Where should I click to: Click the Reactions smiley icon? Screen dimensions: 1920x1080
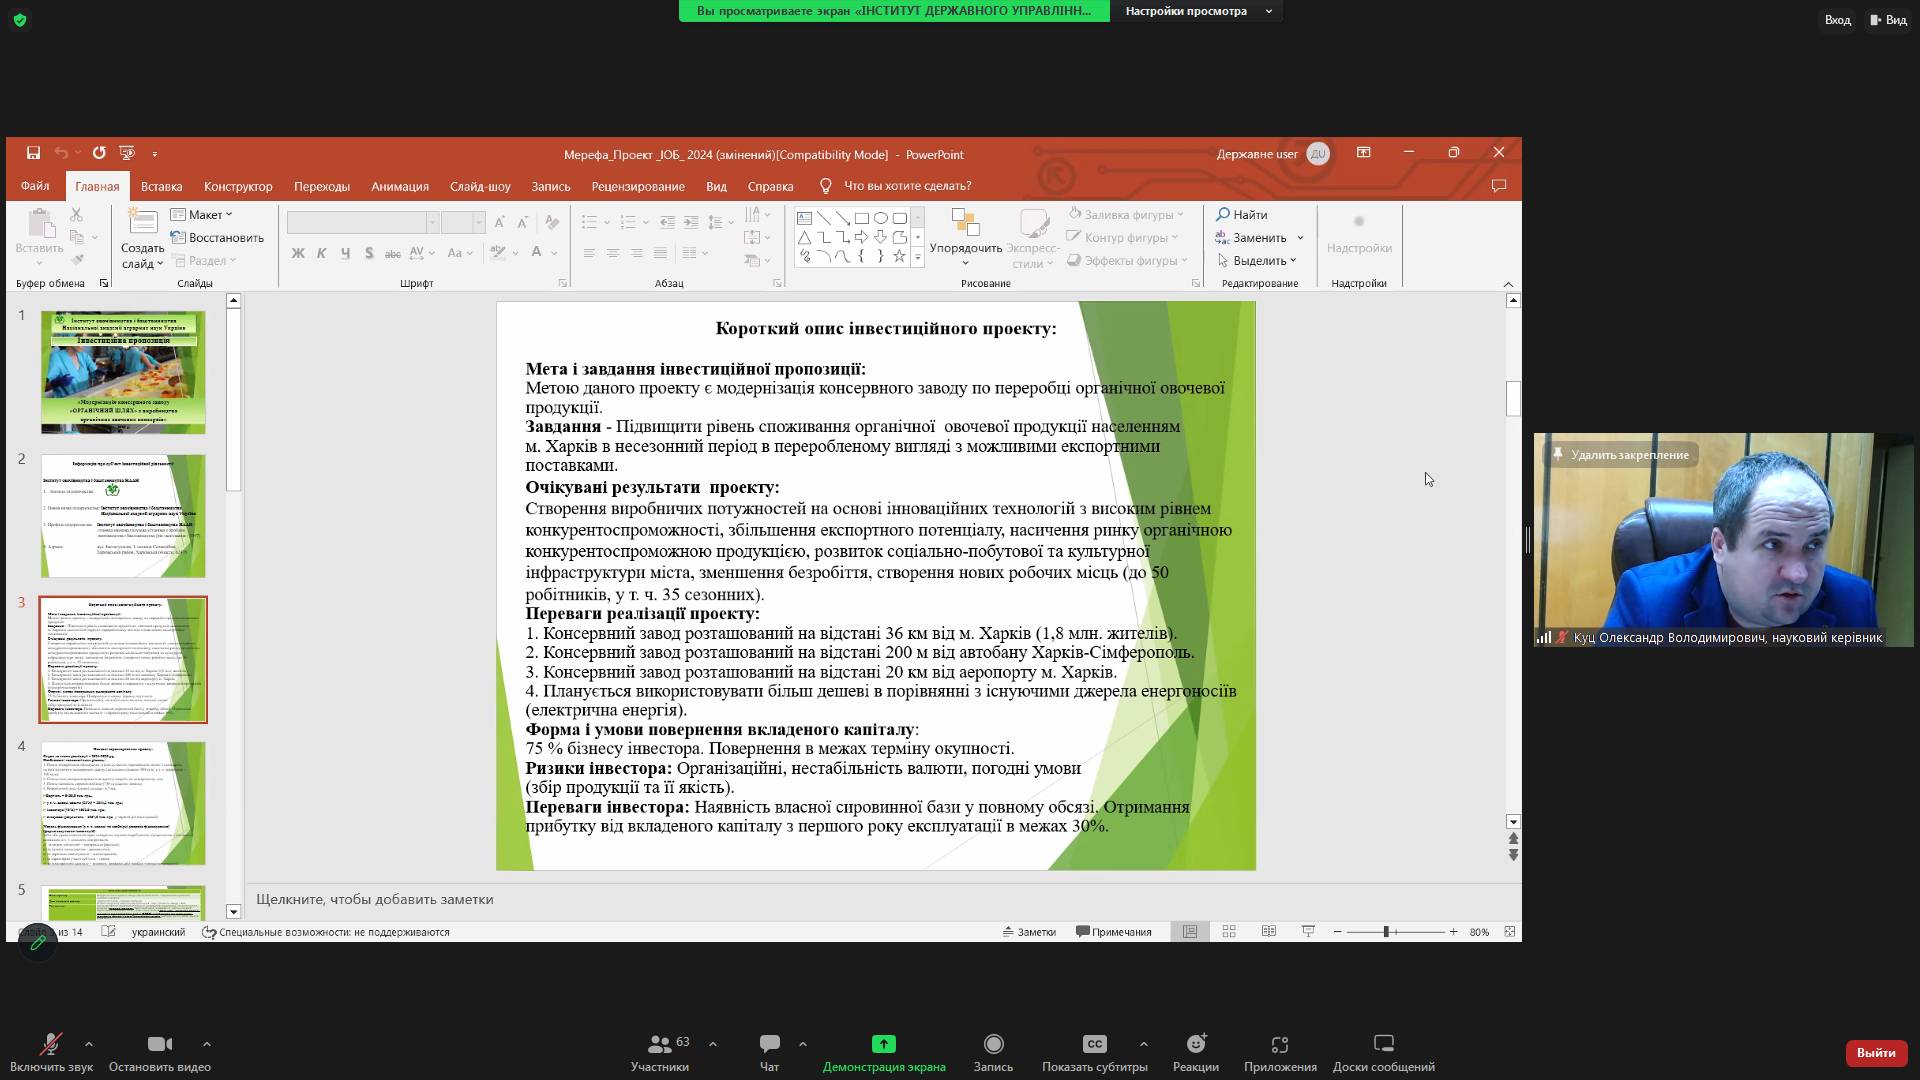[x=1195, y=1044]
